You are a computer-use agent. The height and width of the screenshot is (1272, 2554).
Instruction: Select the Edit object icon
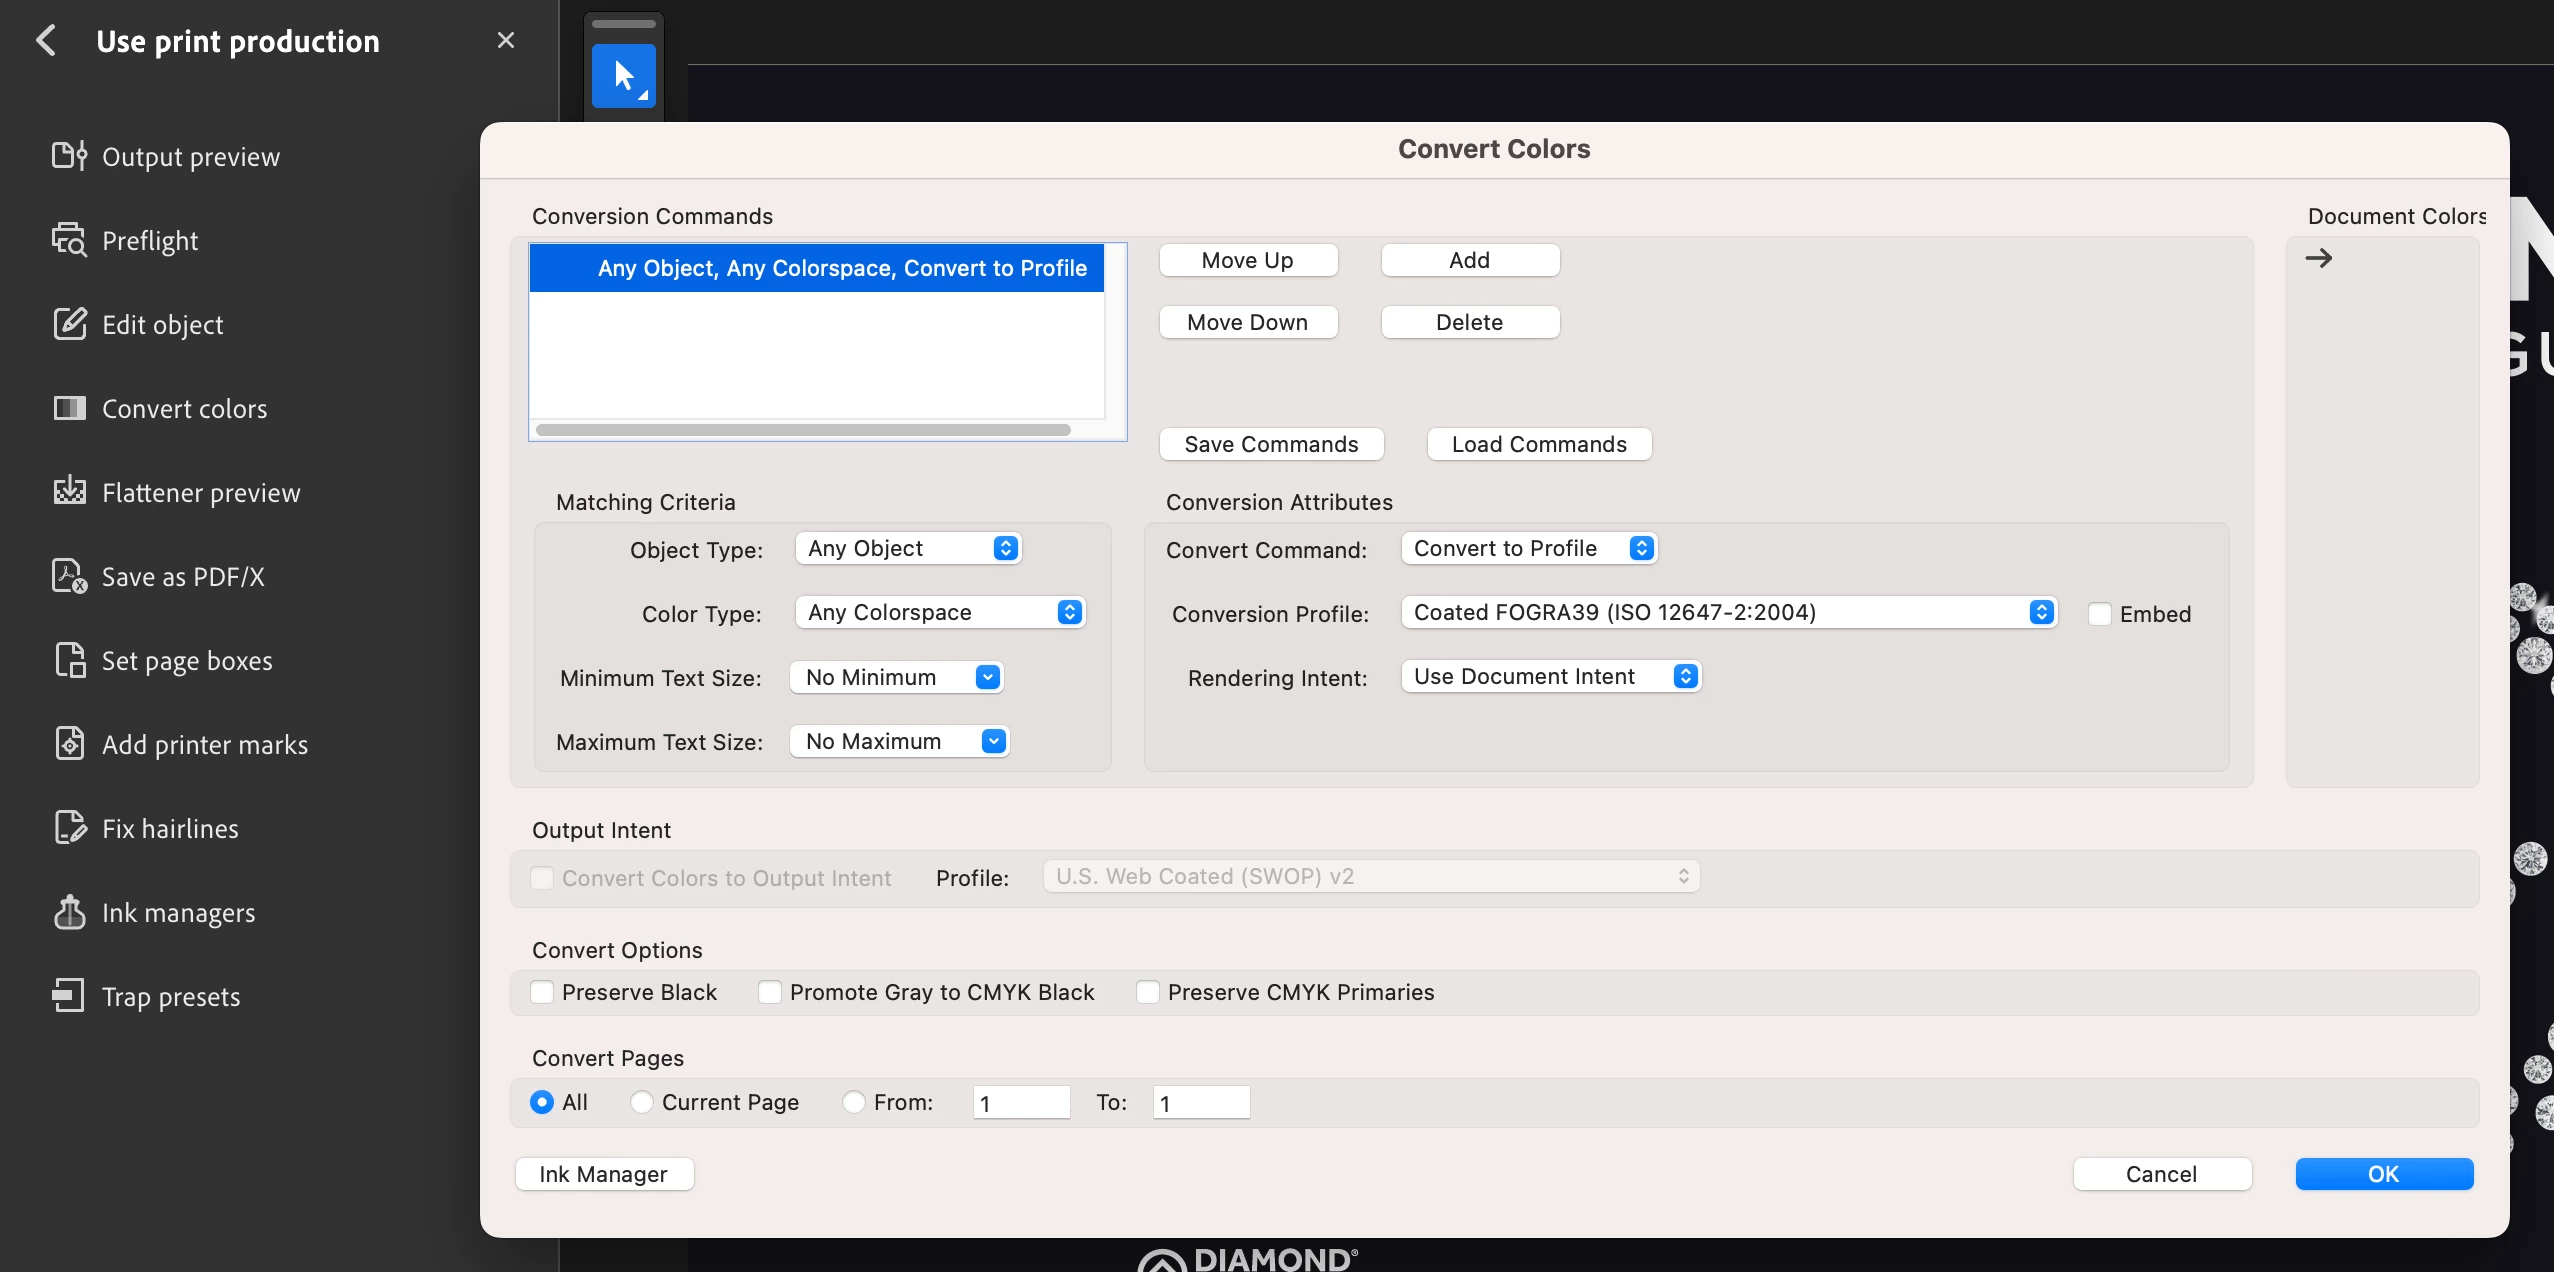(69, 324)
